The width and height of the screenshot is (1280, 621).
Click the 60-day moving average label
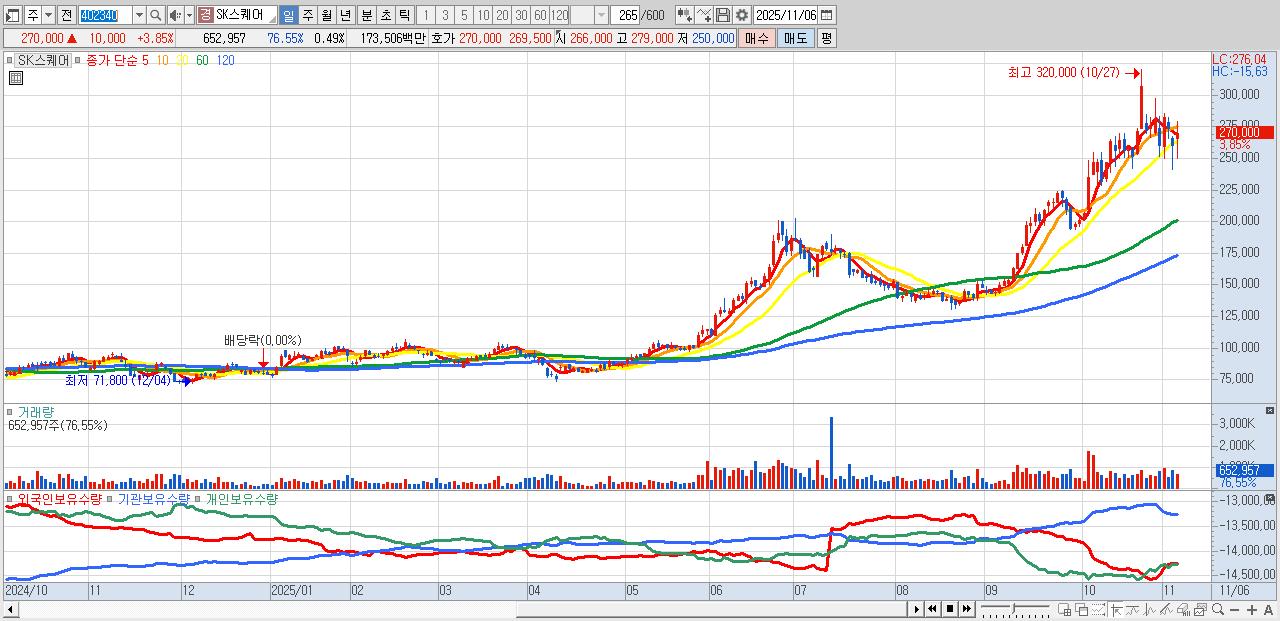coord(203,61)
